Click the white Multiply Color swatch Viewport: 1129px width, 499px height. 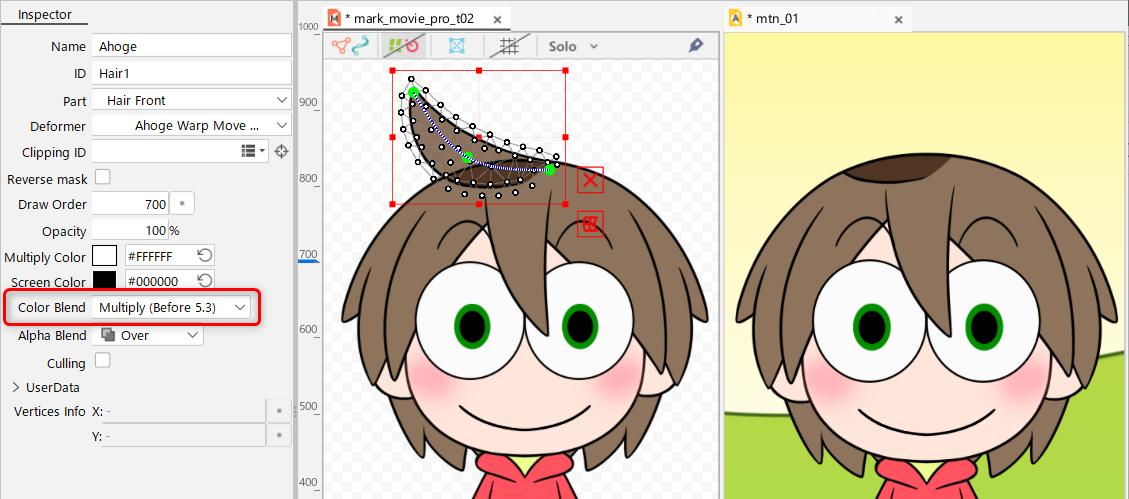click(x=105, y=256)
